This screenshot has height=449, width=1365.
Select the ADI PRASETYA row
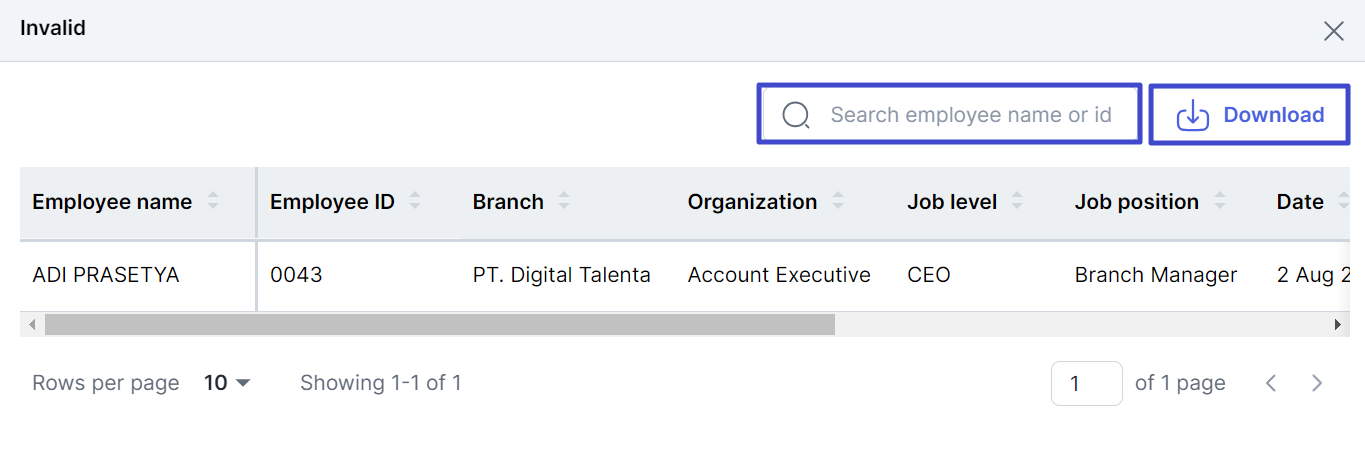685,275
